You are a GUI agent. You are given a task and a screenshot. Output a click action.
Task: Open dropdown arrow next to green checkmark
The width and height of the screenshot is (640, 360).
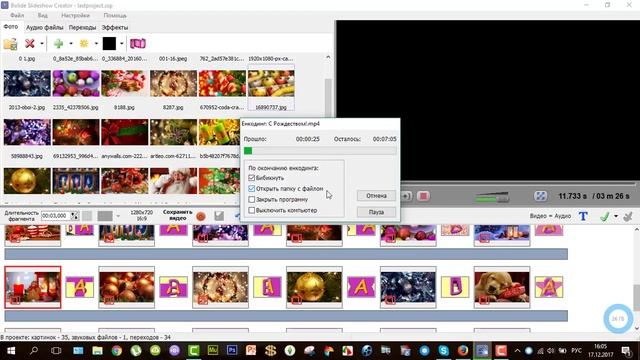(616, 216)
